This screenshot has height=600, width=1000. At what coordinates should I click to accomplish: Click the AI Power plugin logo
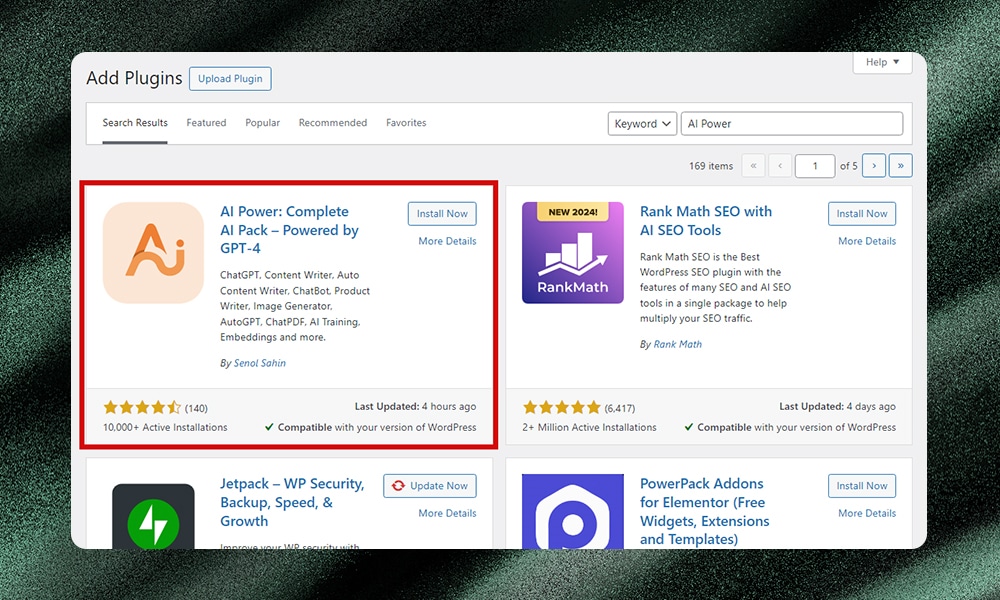(152, 252)
